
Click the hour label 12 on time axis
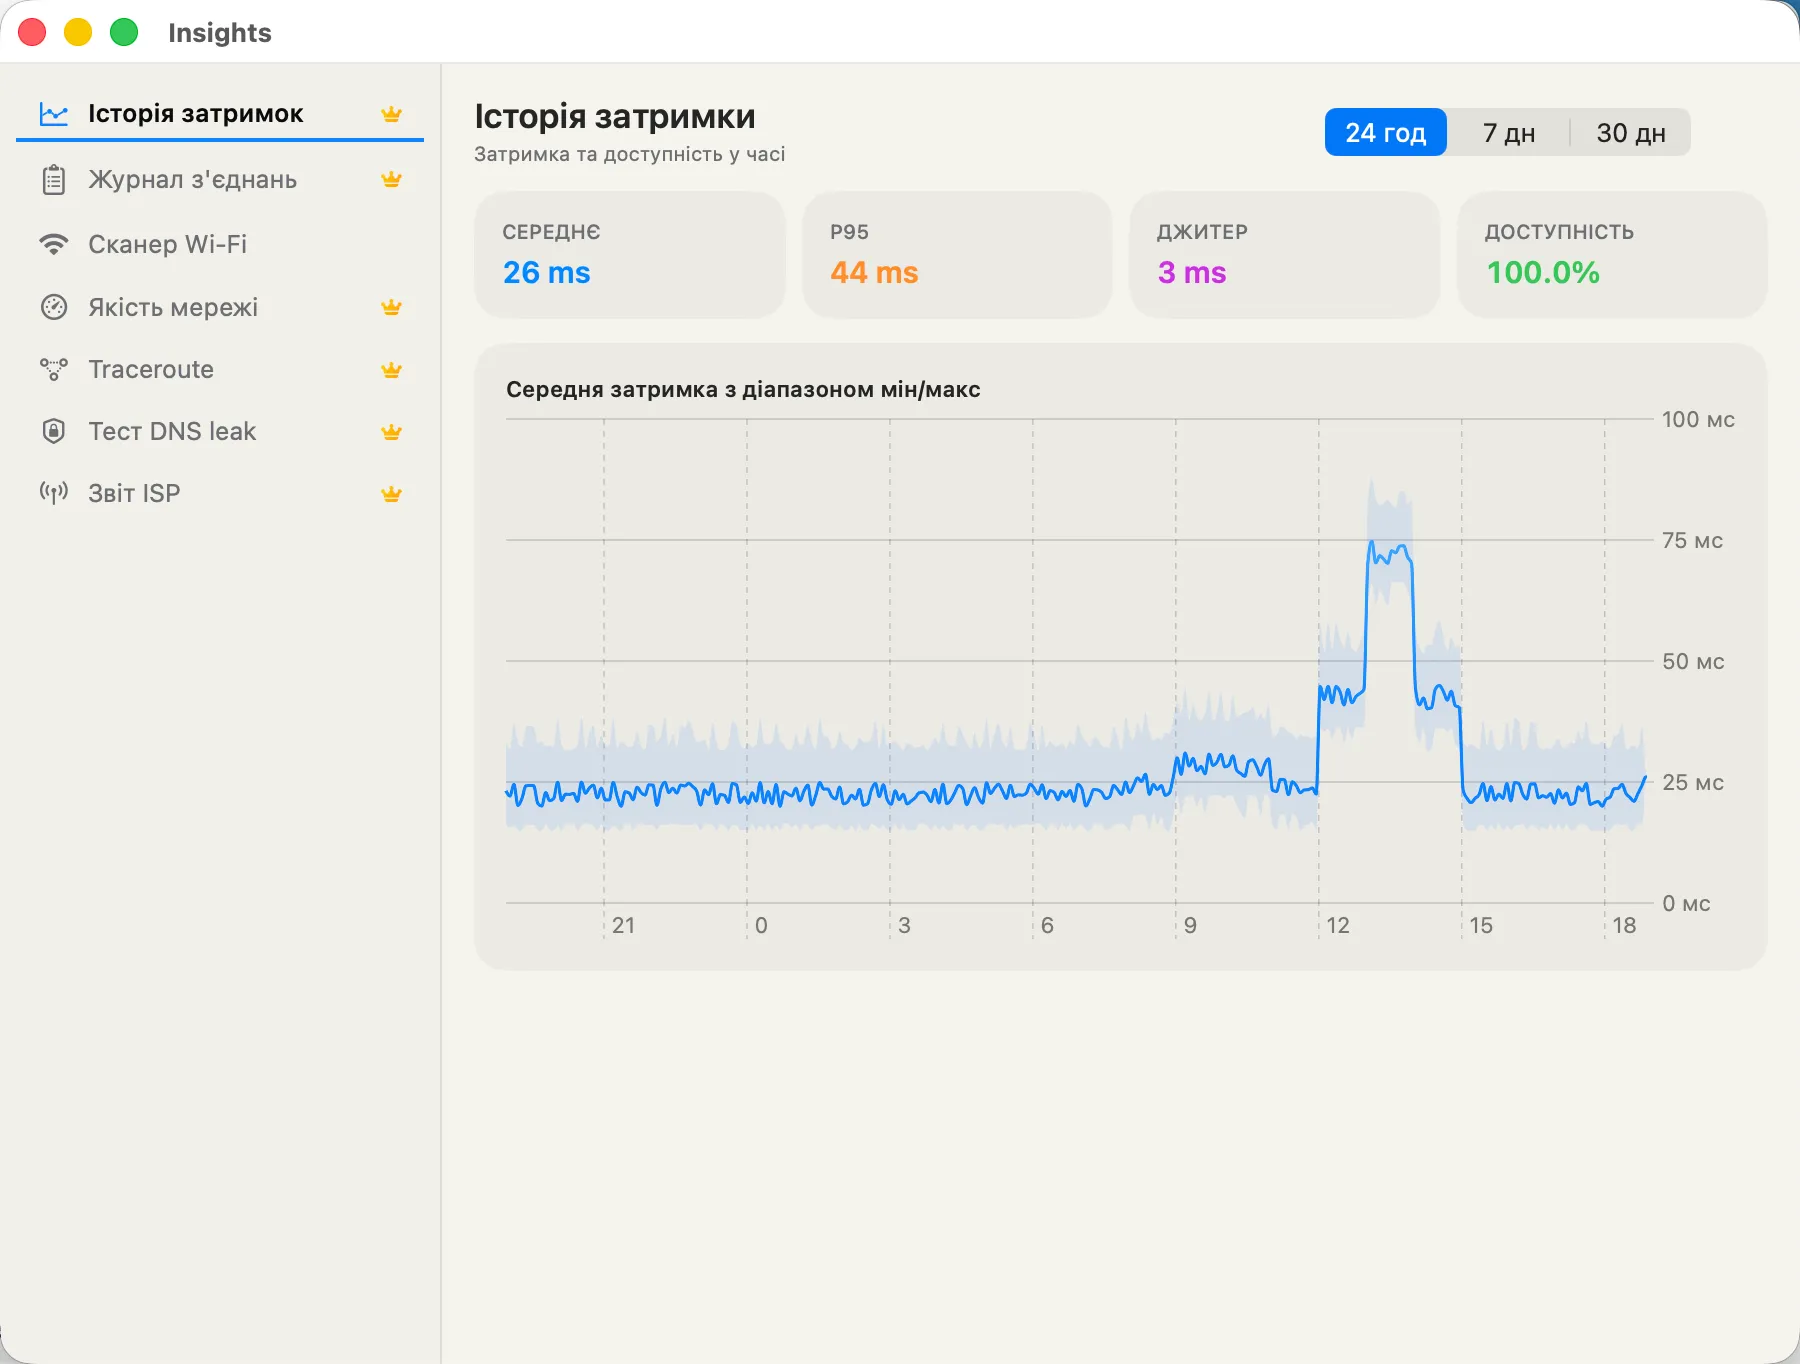[1338, 925]
